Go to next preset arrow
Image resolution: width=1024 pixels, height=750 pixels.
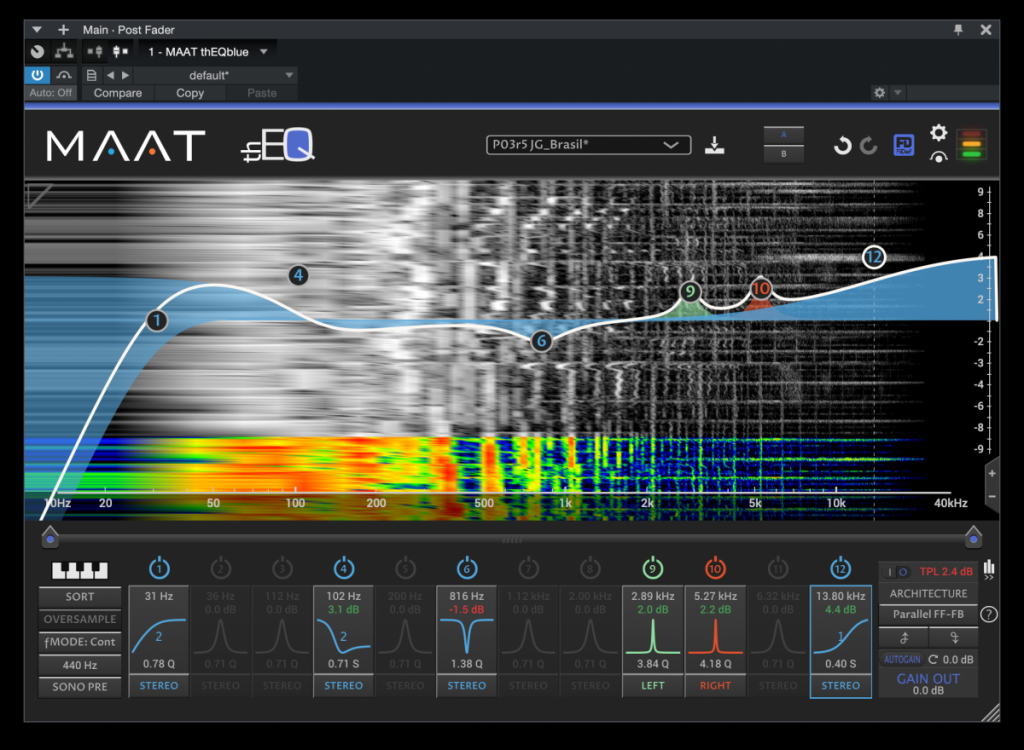coord(125,75)
